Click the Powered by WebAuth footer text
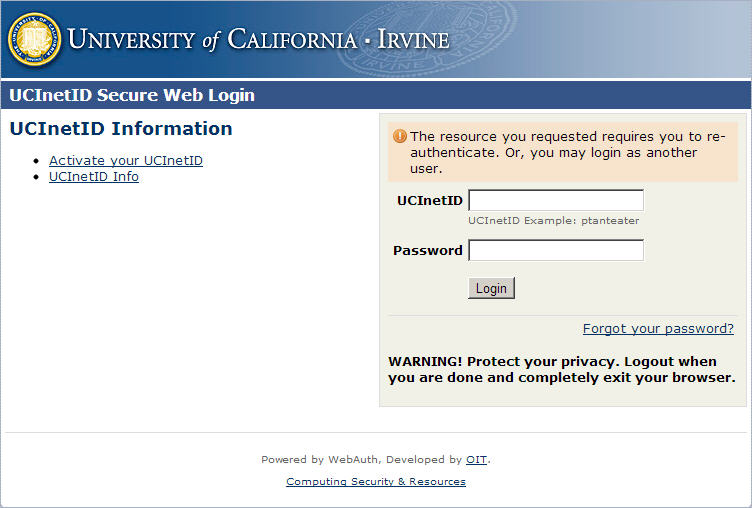The width and height of the screenshot is (752, 508). (x=360, y=460)
